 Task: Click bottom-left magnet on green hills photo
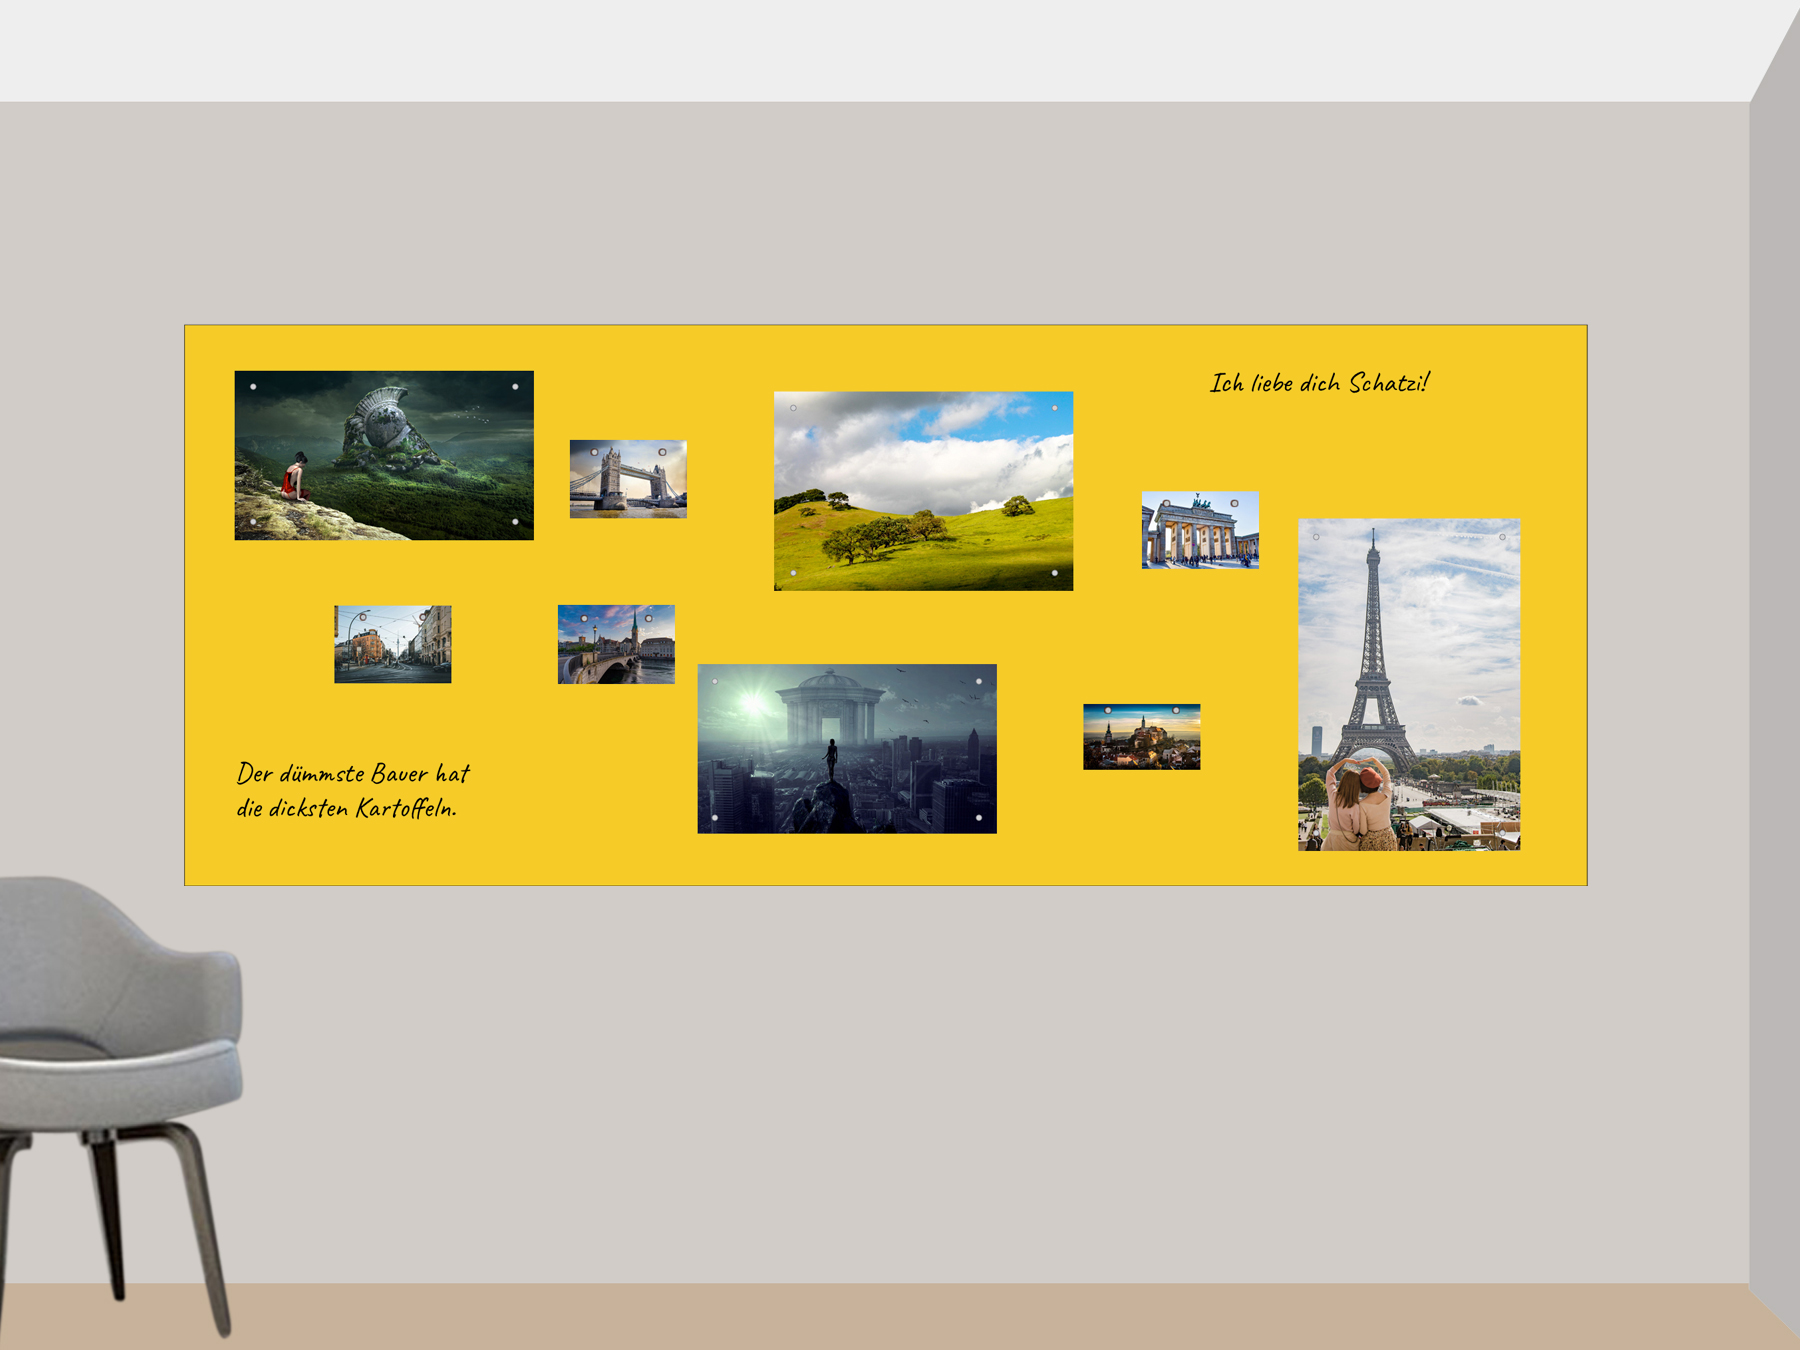click(x=793, y=573)
